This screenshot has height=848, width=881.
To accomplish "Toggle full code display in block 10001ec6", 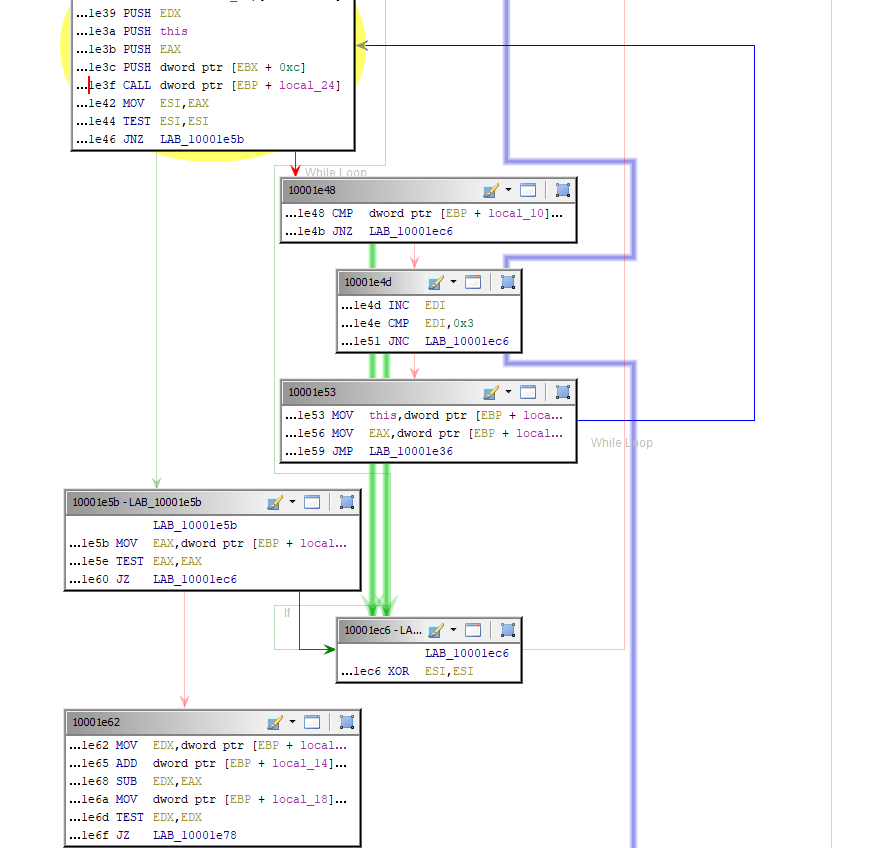I will [x=473, y=630].
